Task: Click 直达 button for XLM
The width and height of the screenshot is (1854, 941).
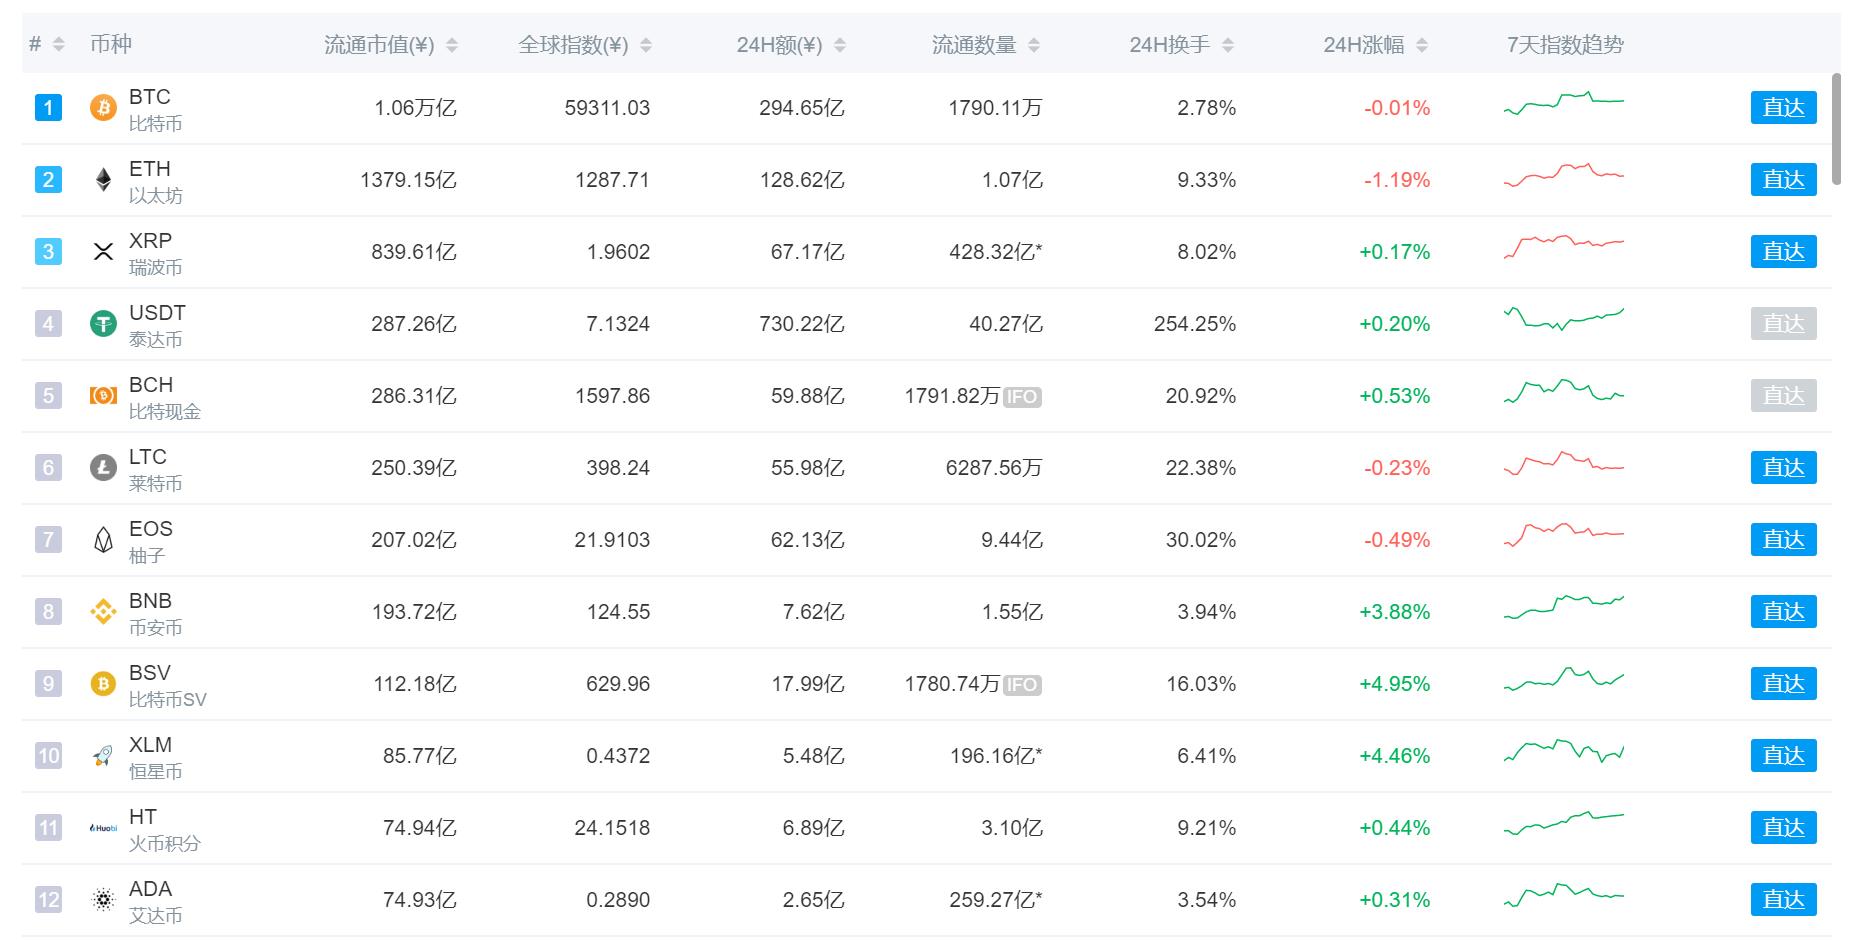Action: tap(1783, 755)
